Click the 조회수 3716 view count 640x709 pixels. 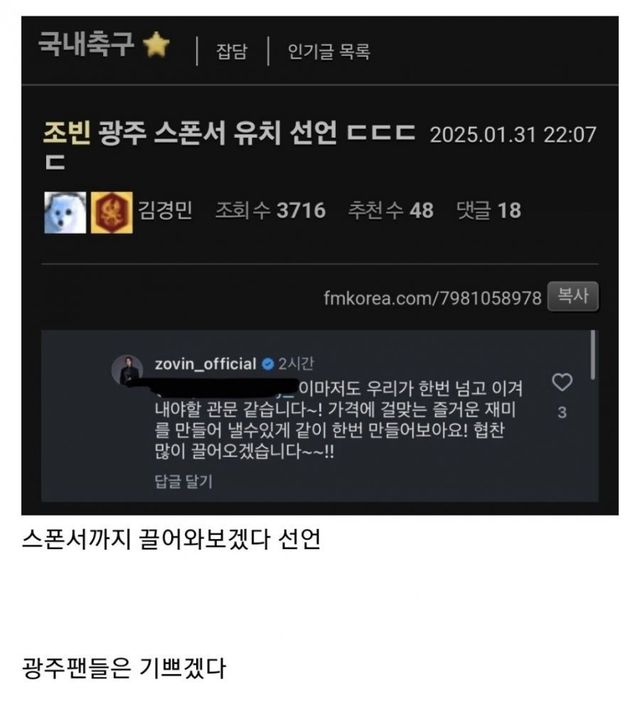[270, 210]
